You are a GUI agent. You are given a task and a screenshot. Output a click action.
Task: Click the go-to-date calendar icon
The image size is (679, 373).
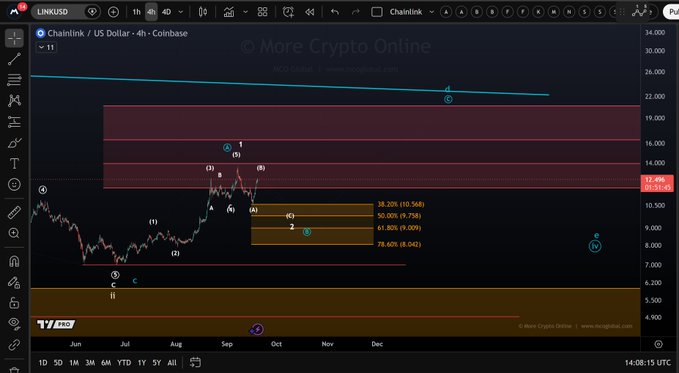point(195,362)
